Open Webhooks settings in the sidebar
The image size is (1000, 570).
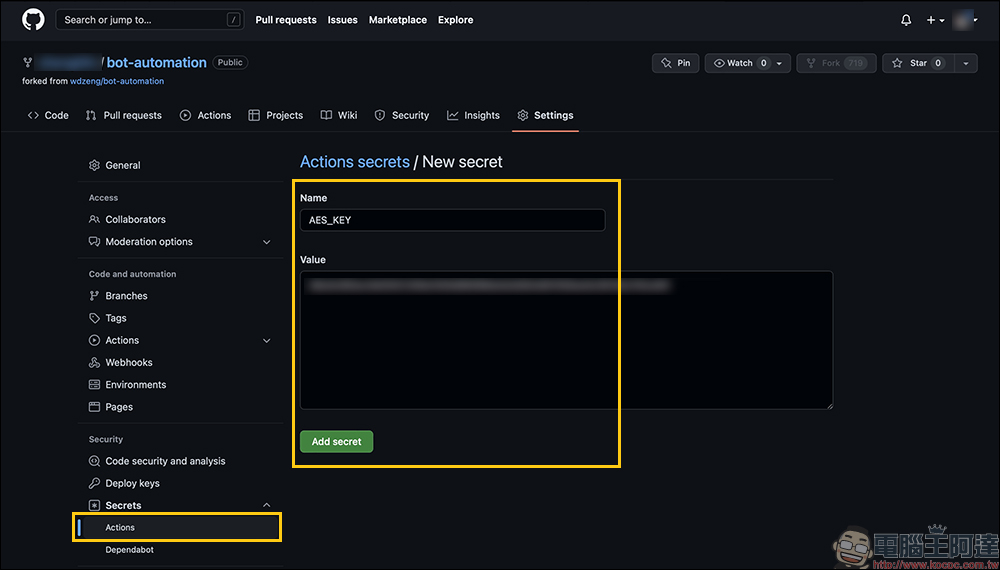[x=129, y=363]
